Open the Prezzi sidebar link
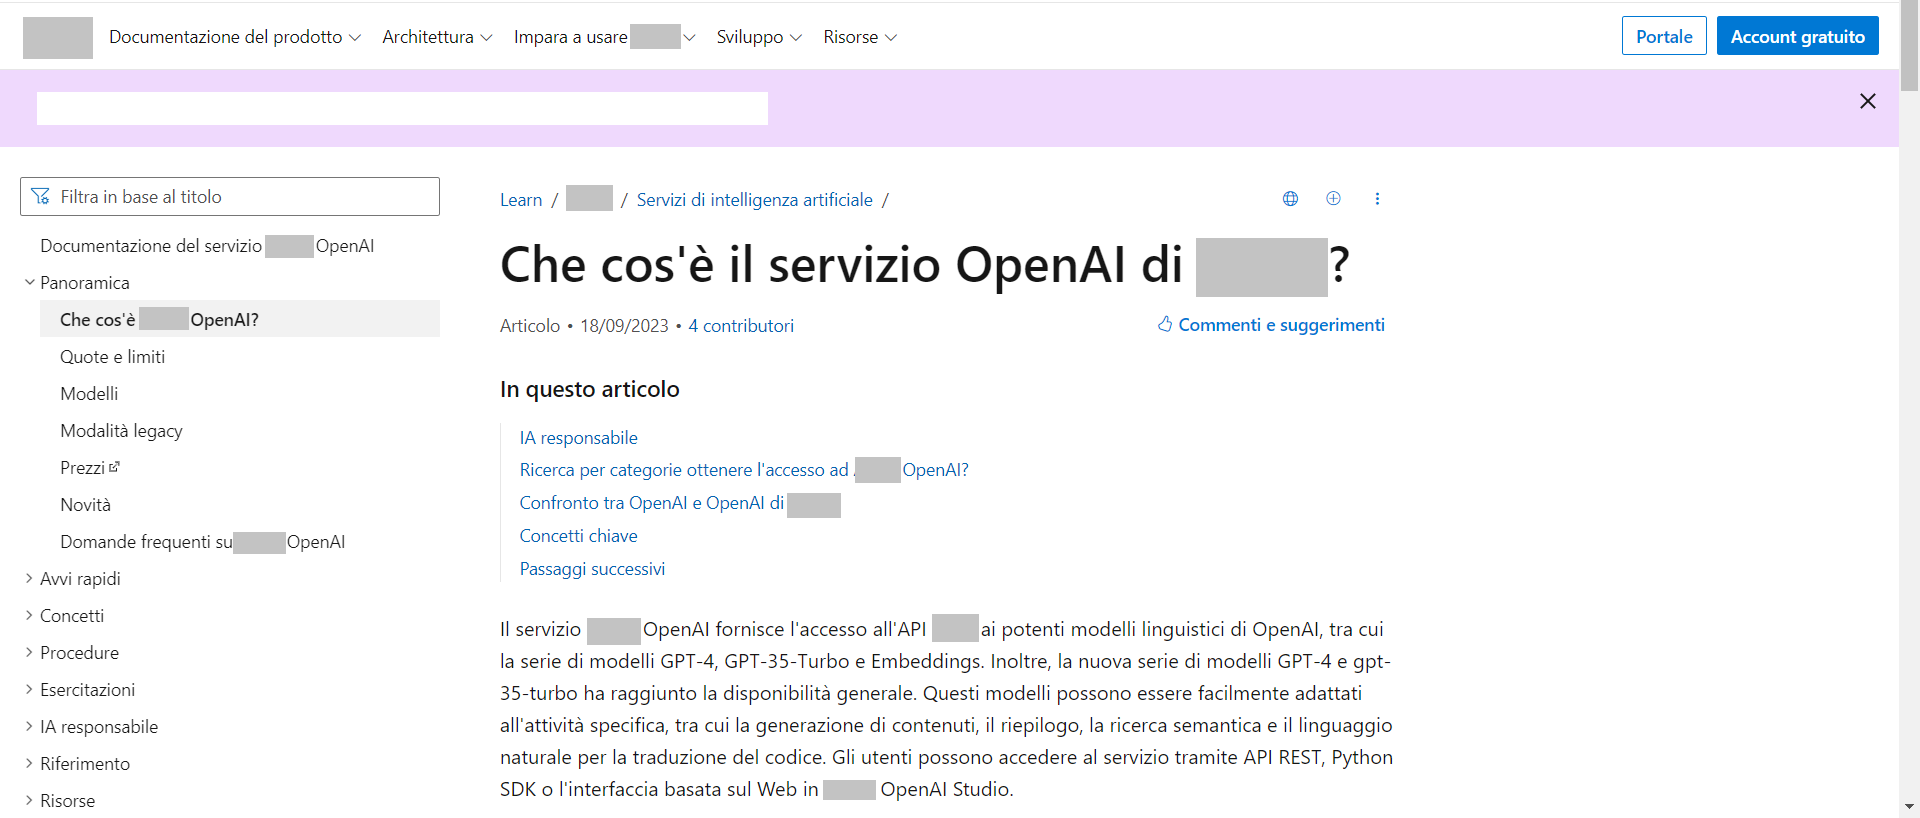This screenshot has height=818, width=1920. click(82, 468)
